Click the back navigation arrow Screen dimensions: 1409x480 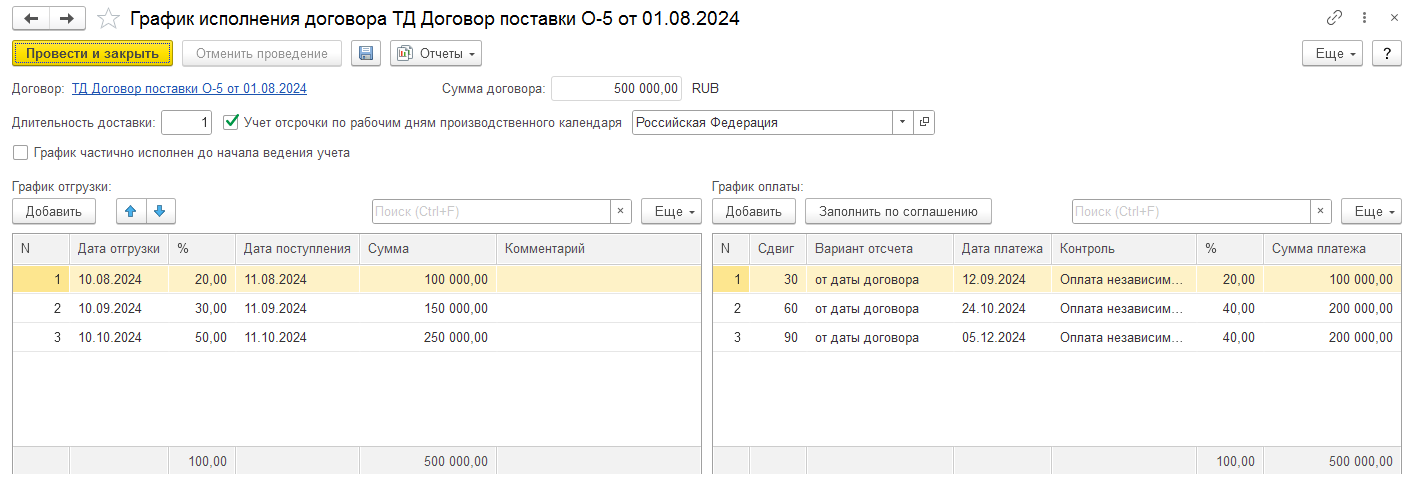[x=31, y=18]
